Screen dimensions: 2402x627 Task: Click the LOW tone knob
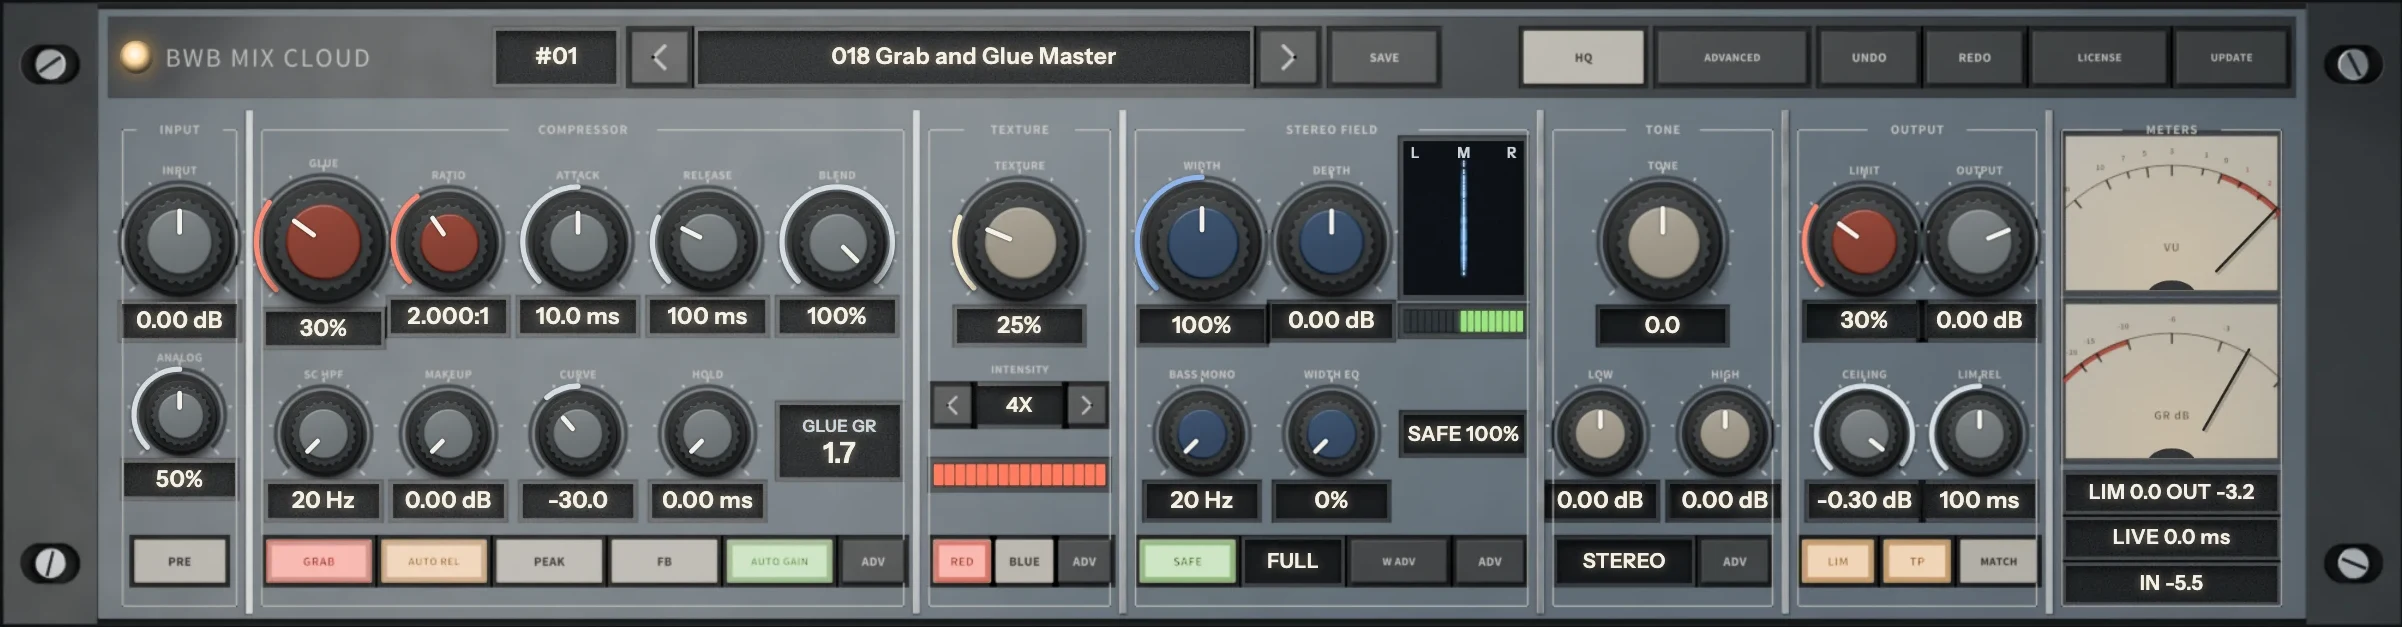click(1600, 435)
